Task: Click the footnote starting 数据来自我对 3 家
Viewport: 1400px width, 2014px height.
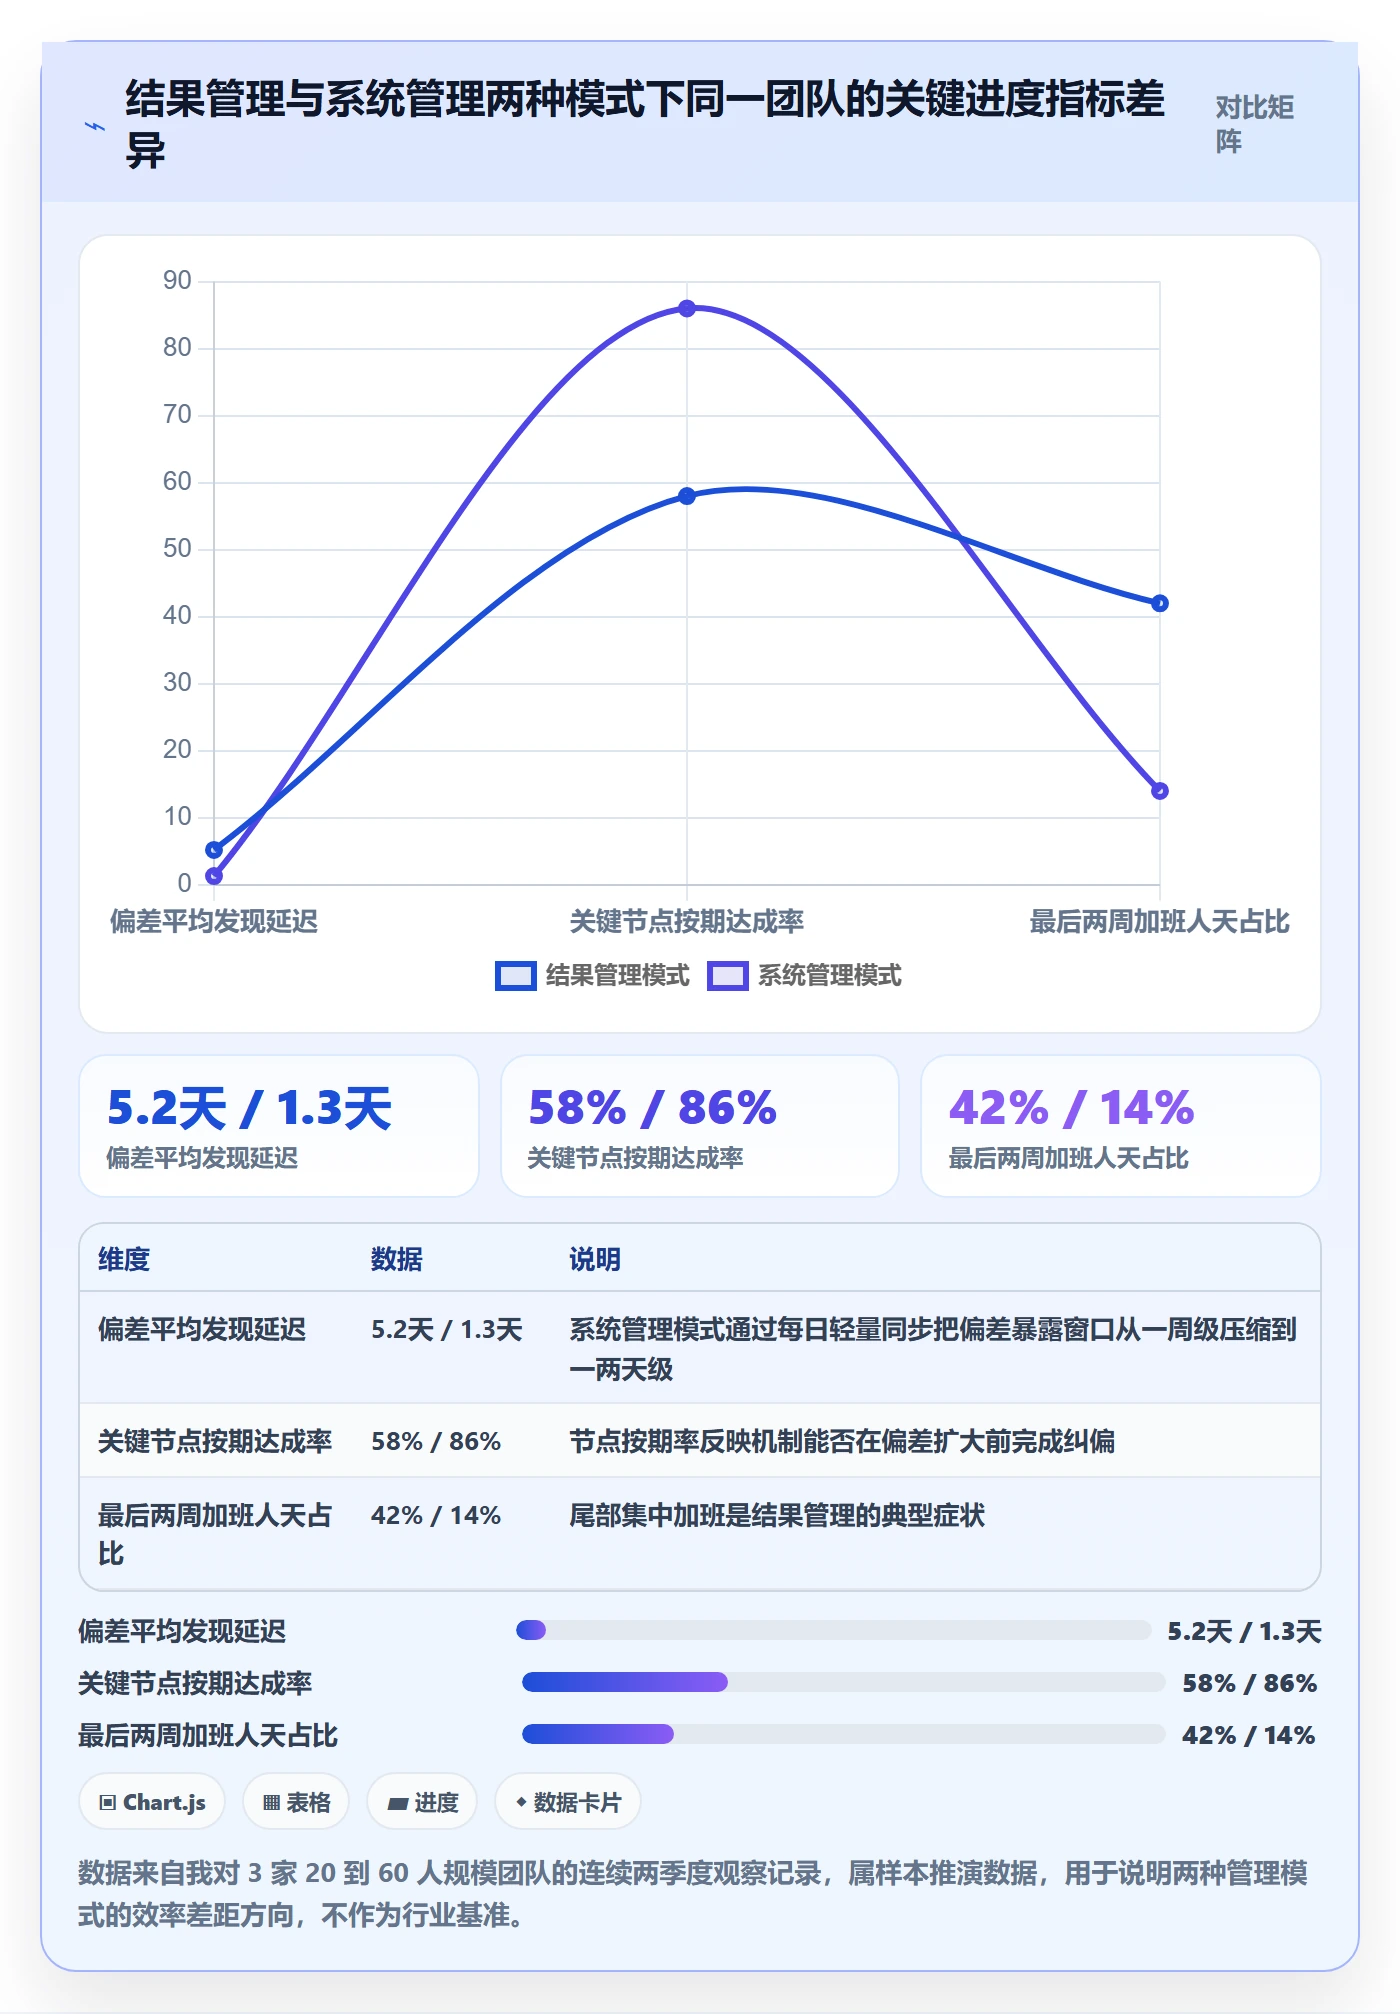Action: tap(693, 1893)
